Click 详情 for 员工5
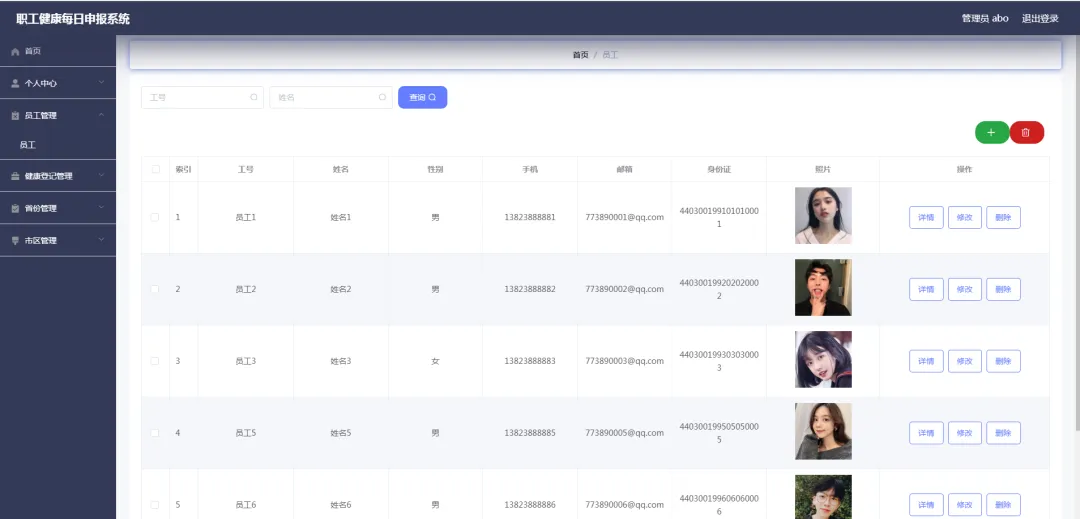 tap(926, 433)
